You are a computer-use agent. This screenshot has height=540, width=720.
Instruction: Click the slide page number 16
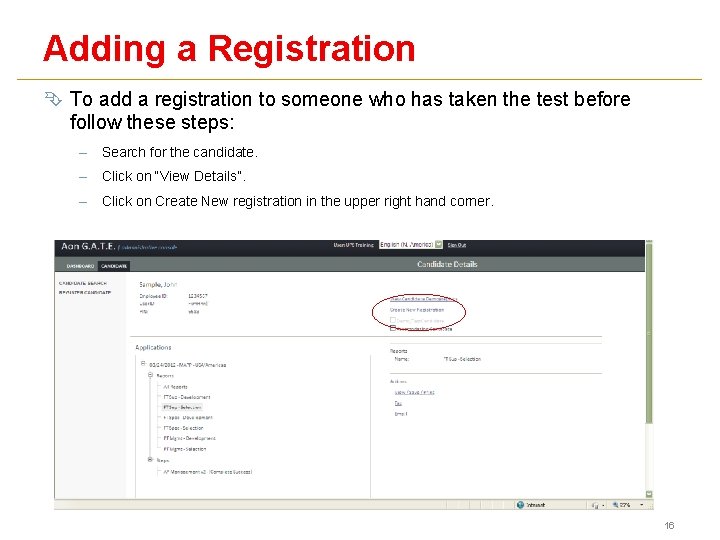pos(669,526)
